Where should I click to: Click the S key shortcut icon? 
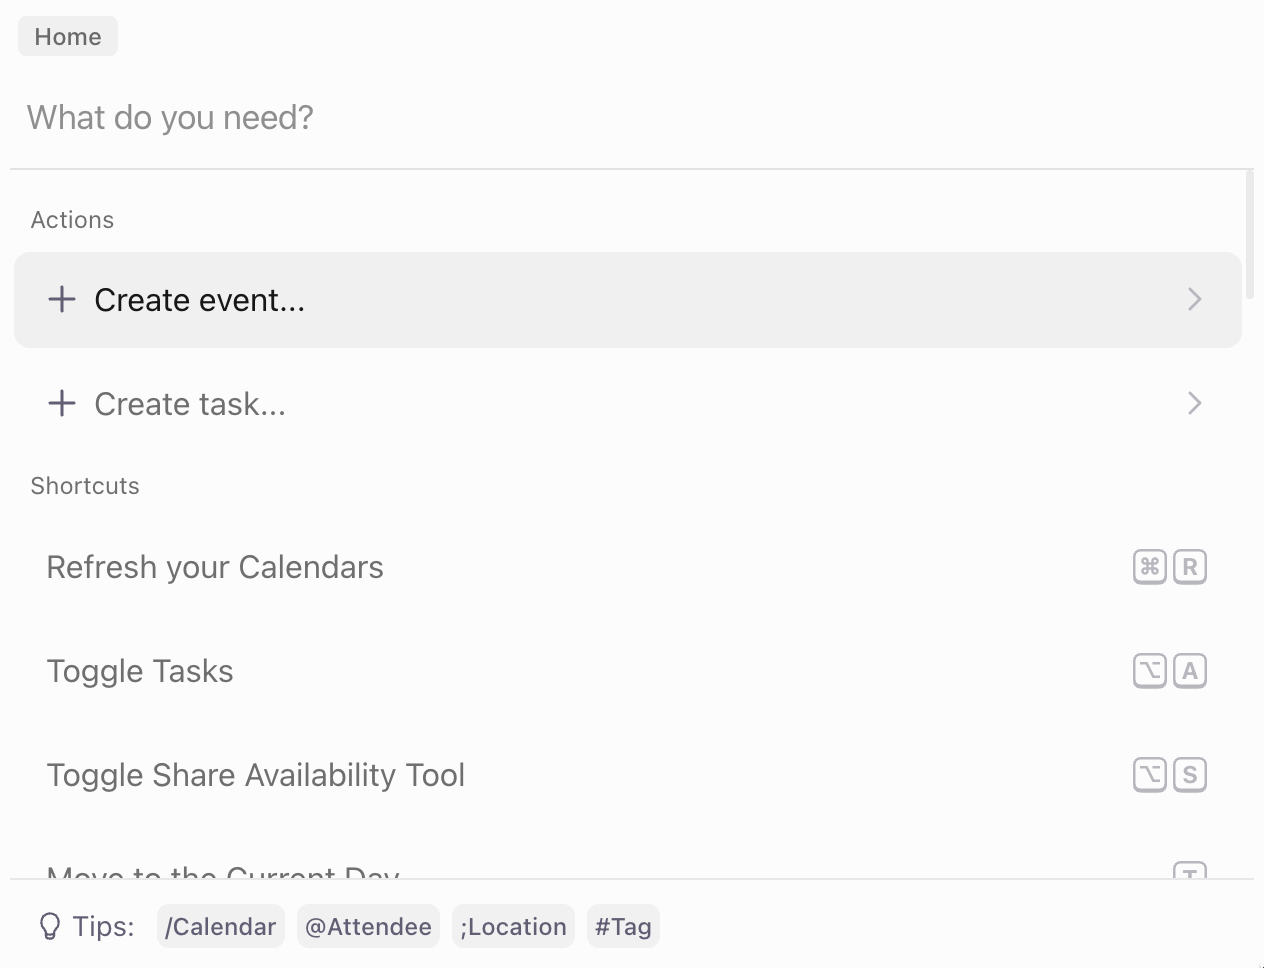coord(1190,775)
